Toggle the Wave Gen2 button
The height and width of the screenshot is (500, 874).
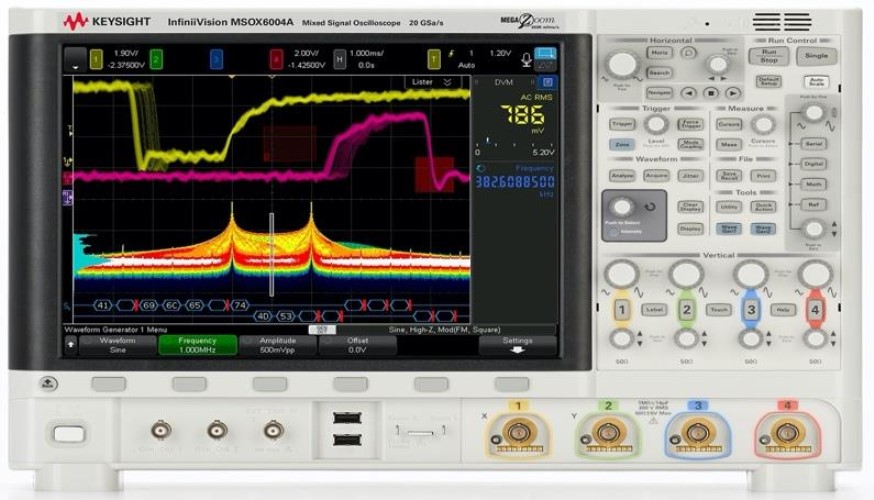pyautogui.click(x=763, y=229)
